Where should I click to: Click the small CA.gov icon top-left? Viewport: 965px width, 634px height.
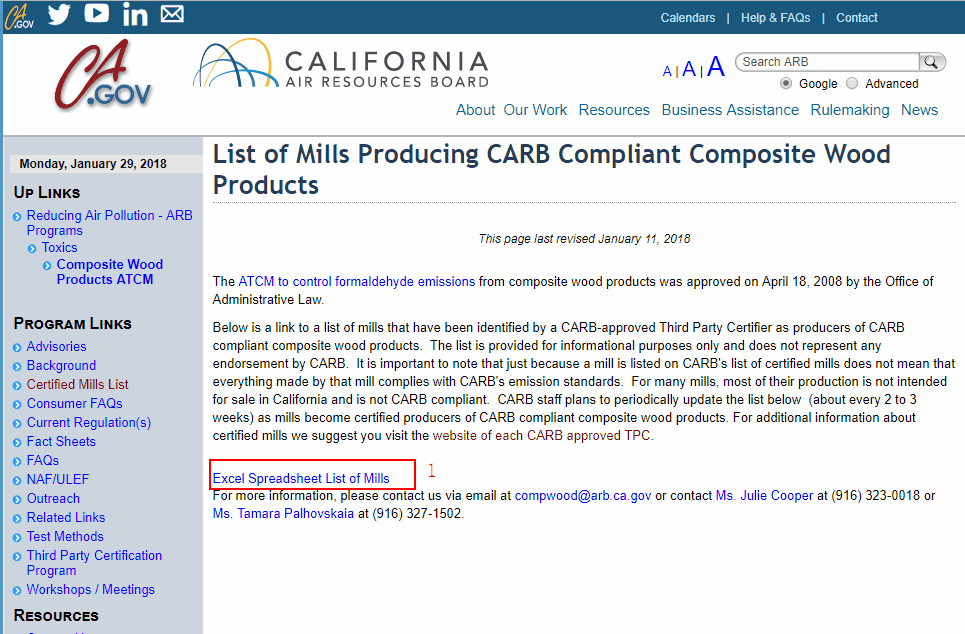[x=19, y=16]
